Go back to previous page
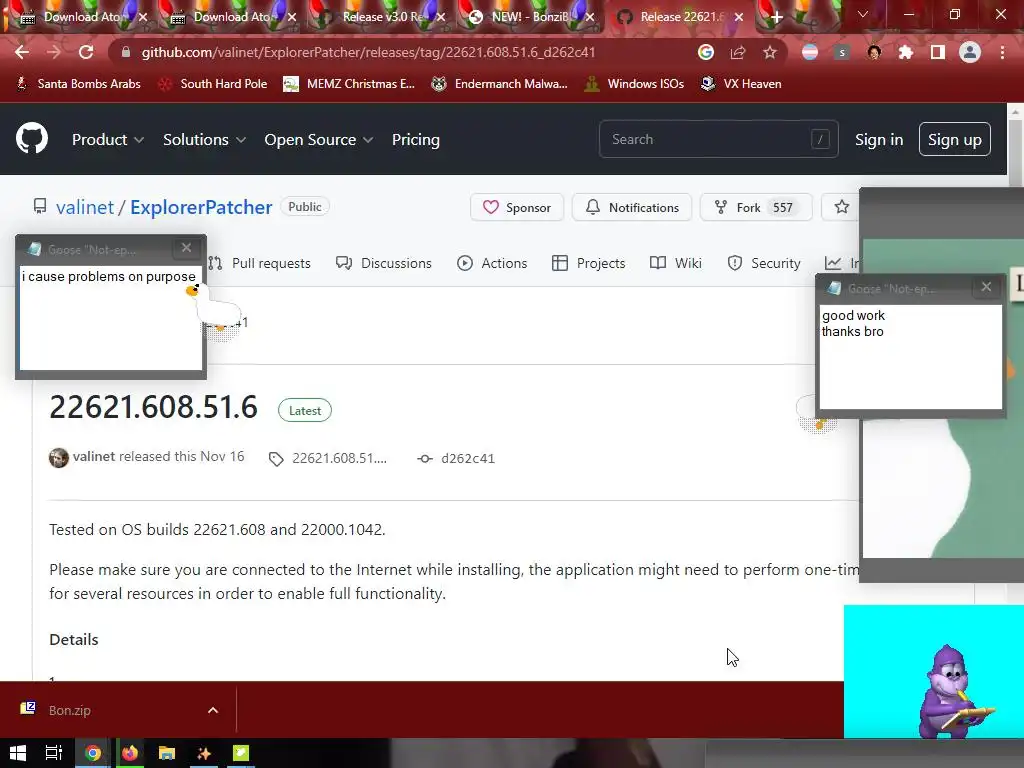The height and width of the screenshot is (768, 1024). 22,52
